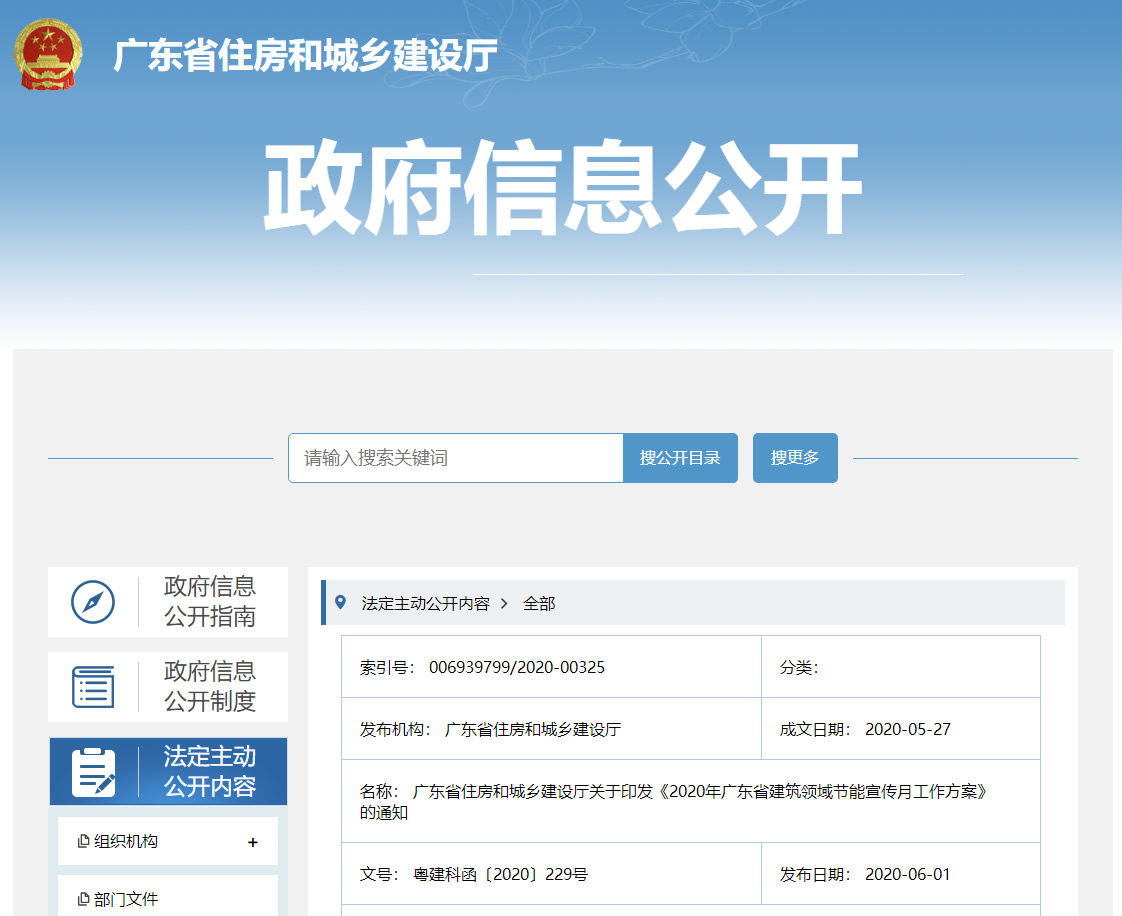Click the breadcrumb chevron arrow before 全部
Image resolution: width=1122 pixels, height=916 pixels.
click(x=504, y=603)
